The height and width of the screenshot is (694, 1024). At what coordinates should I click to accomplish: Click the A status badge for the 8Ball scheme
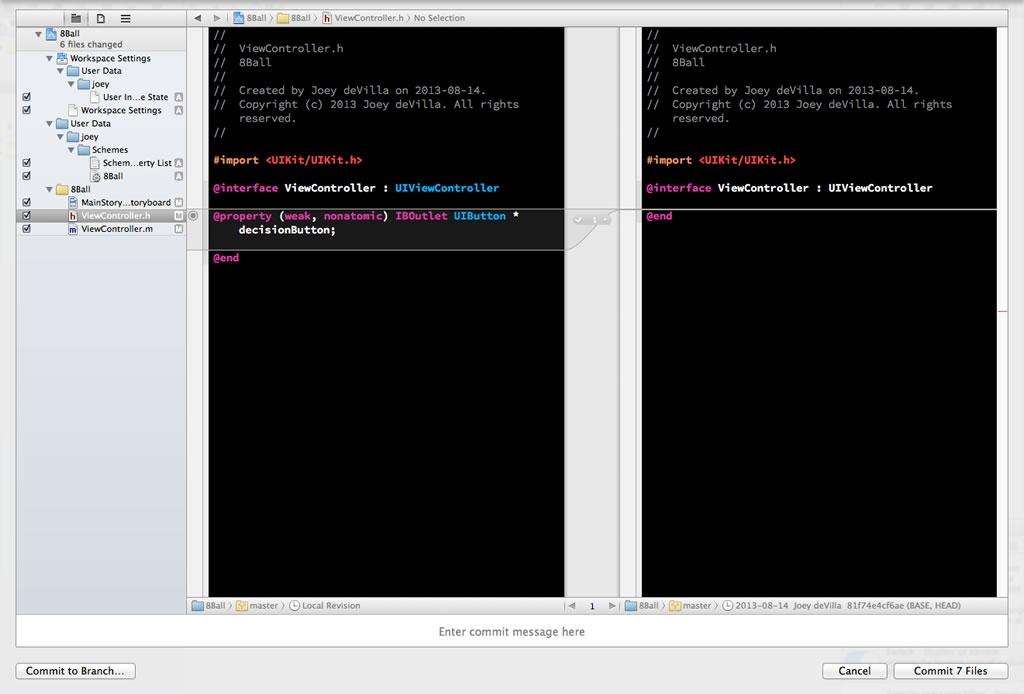(178, 176)
